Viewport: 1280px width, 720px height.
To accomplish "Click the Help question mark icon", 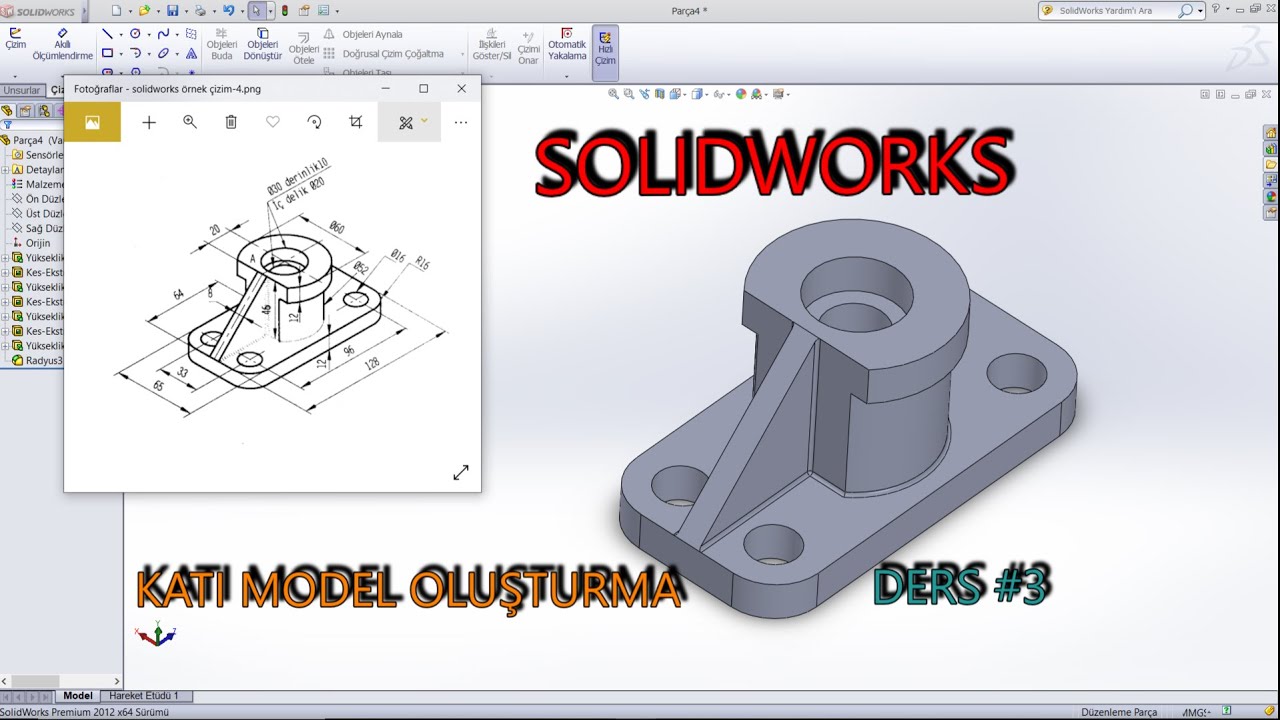I will coord(1215,9).
